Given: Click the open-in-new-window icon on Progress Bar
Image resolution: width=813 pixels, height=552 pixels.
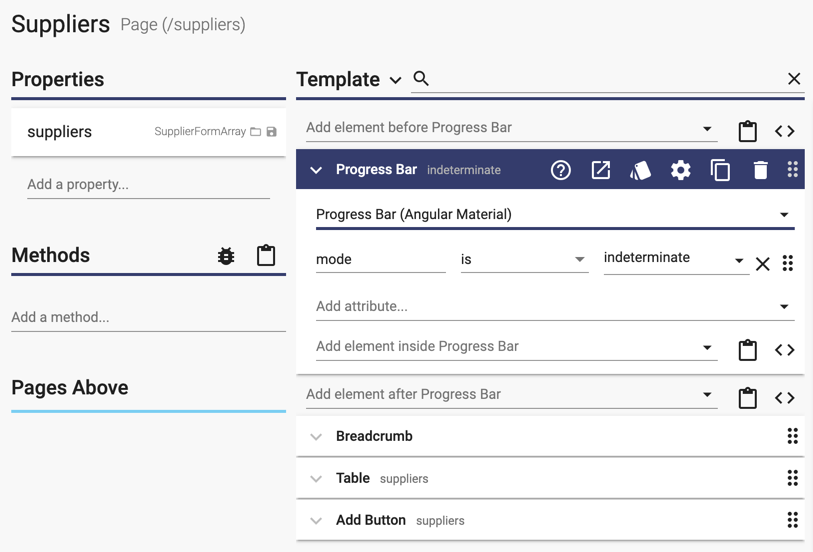Looking at the screenshot, I should pyautogui.click(x=600, y=170).
